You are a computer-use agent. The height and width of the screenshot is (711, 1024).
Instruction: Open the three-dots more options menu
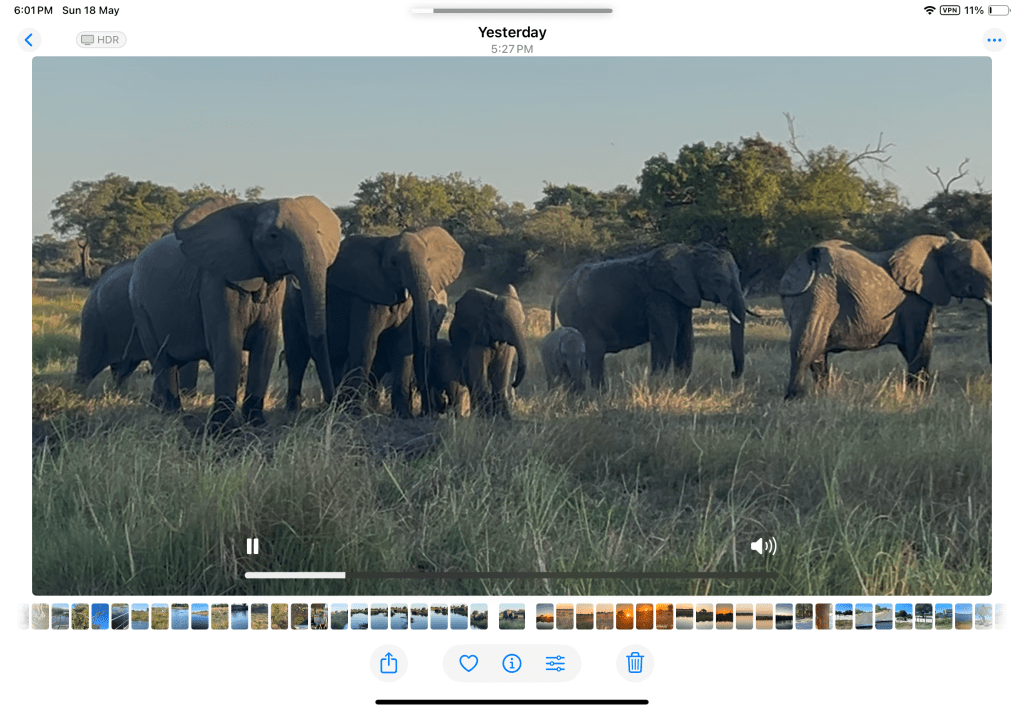(993, 40)
